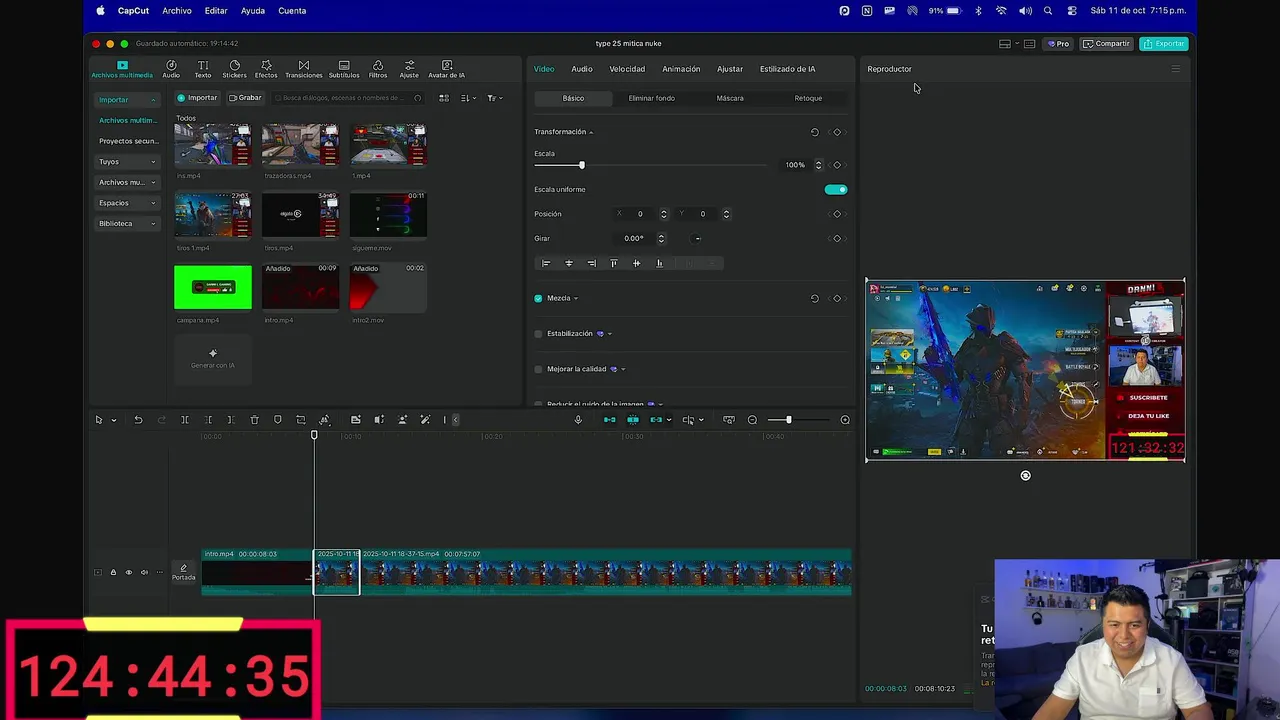Image resolution: width=1280 pixels, height=720 pixels.
Task: Switch media view to grid layout icon
Action: coord(444,98)
